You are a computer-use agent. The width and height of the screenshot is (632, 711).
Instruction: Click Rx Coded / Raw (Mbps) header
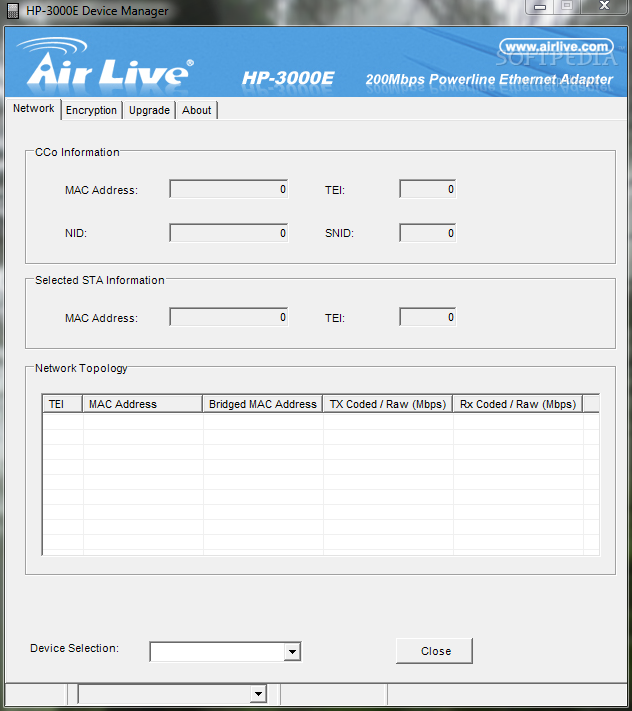coord(518,404)
